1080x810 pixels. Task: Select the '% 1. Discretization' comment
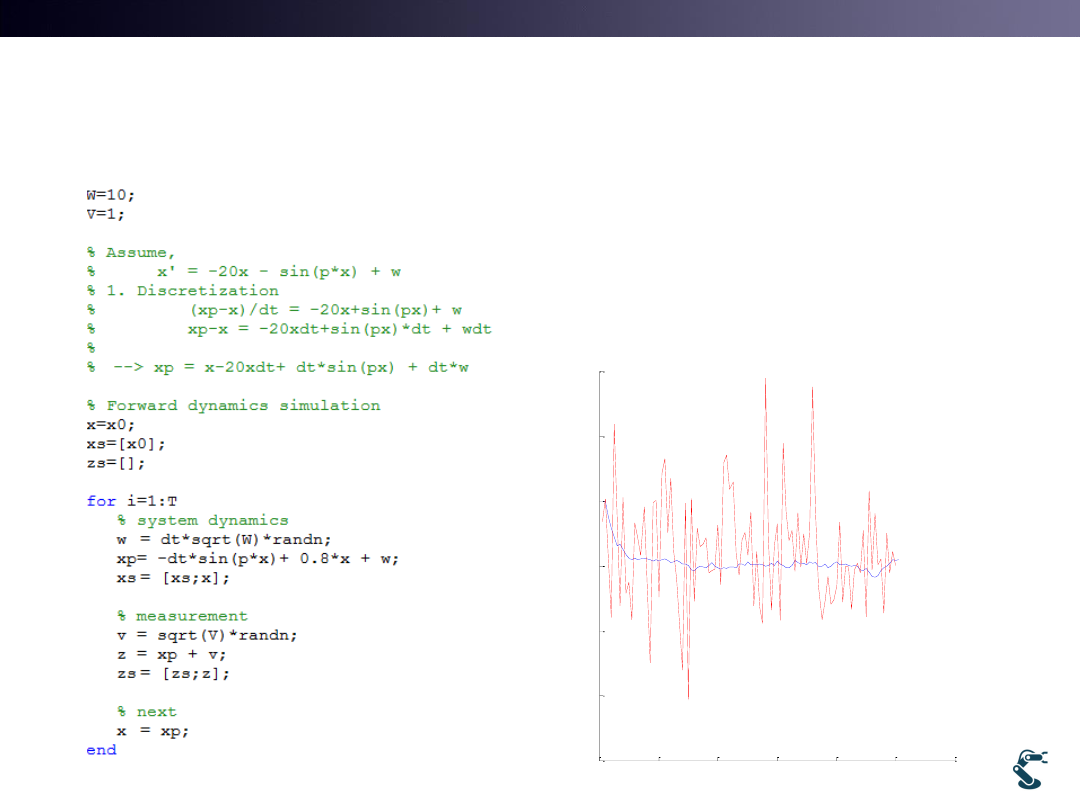[182, 291]
